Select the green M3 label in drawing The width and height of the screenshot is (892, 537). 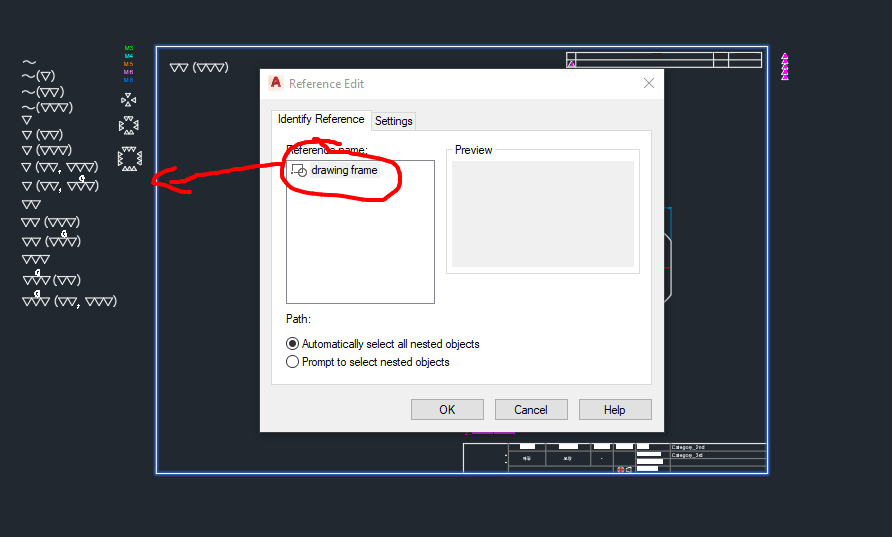[x=129, y=48]
